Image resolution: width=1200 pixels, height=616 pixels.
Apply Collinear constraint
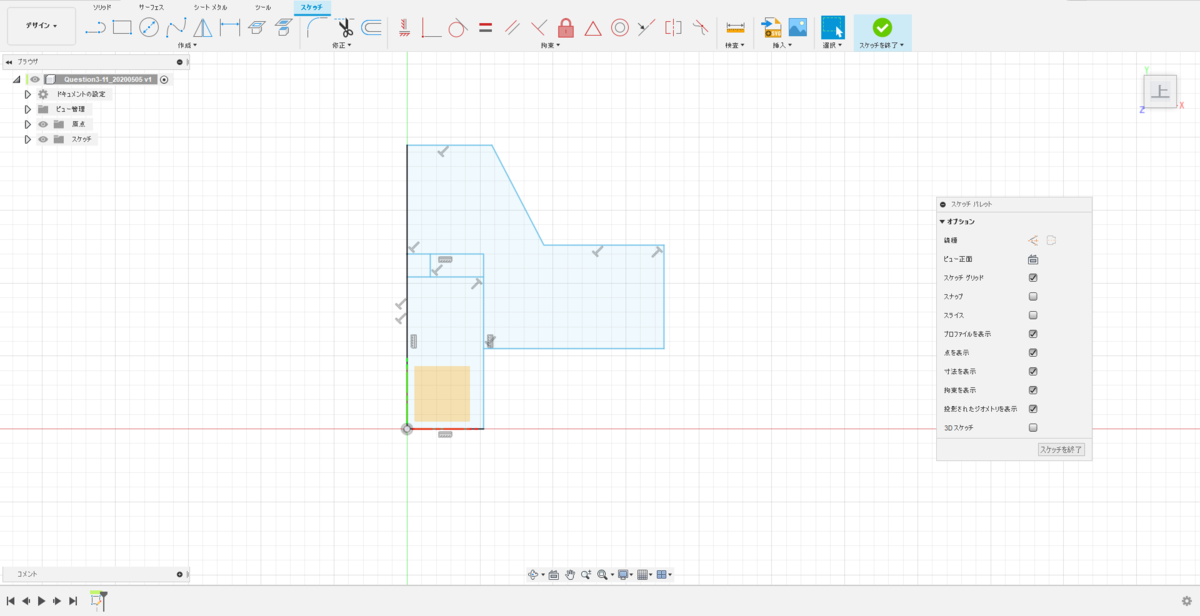coord(647,28)
